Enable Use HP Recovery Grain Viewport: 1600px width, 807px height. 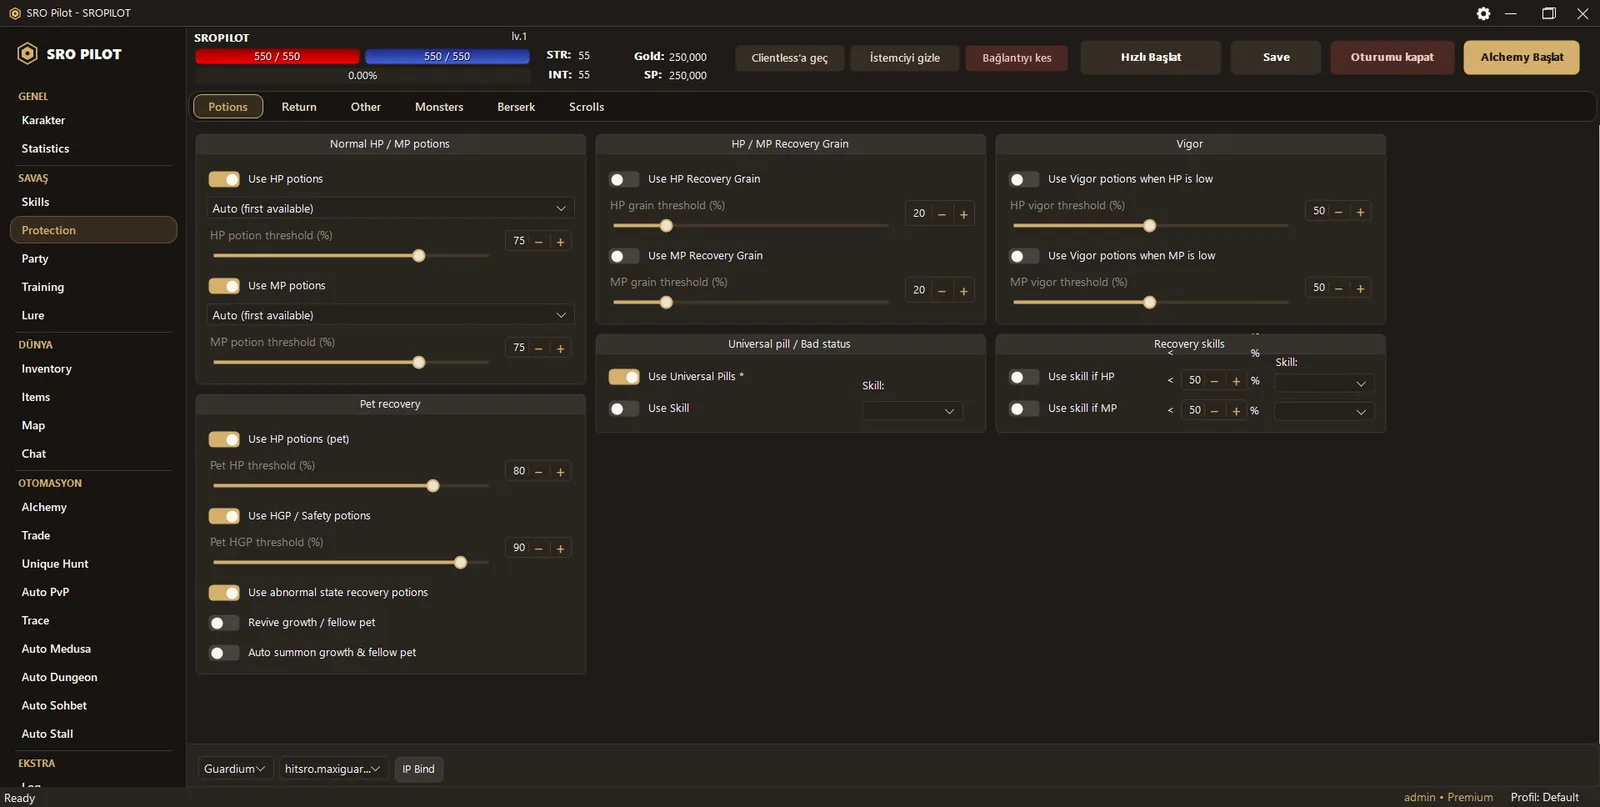pos(624,179)
